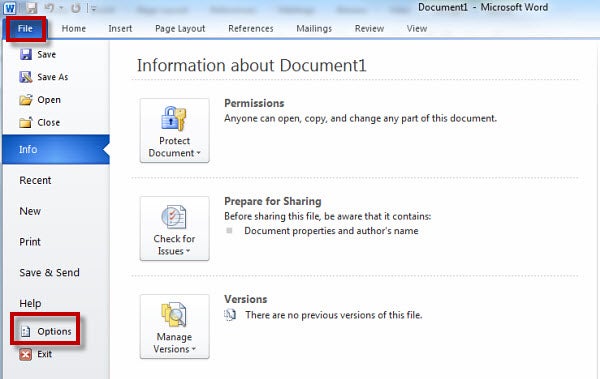Viewport: 600px width, 379px height.
Task: Open the Mailings ribbon tab
Action: tap(314, 29)
